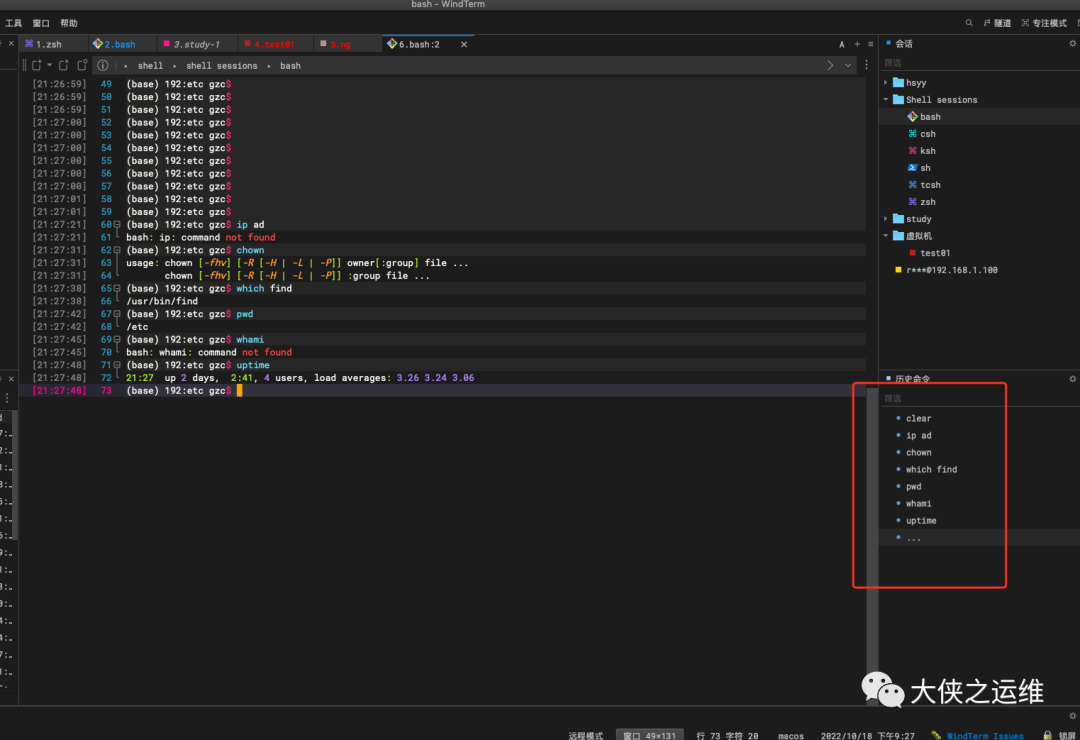Select the test01 session under 虚拟机
1080x740 pixels.
[979, 253]
